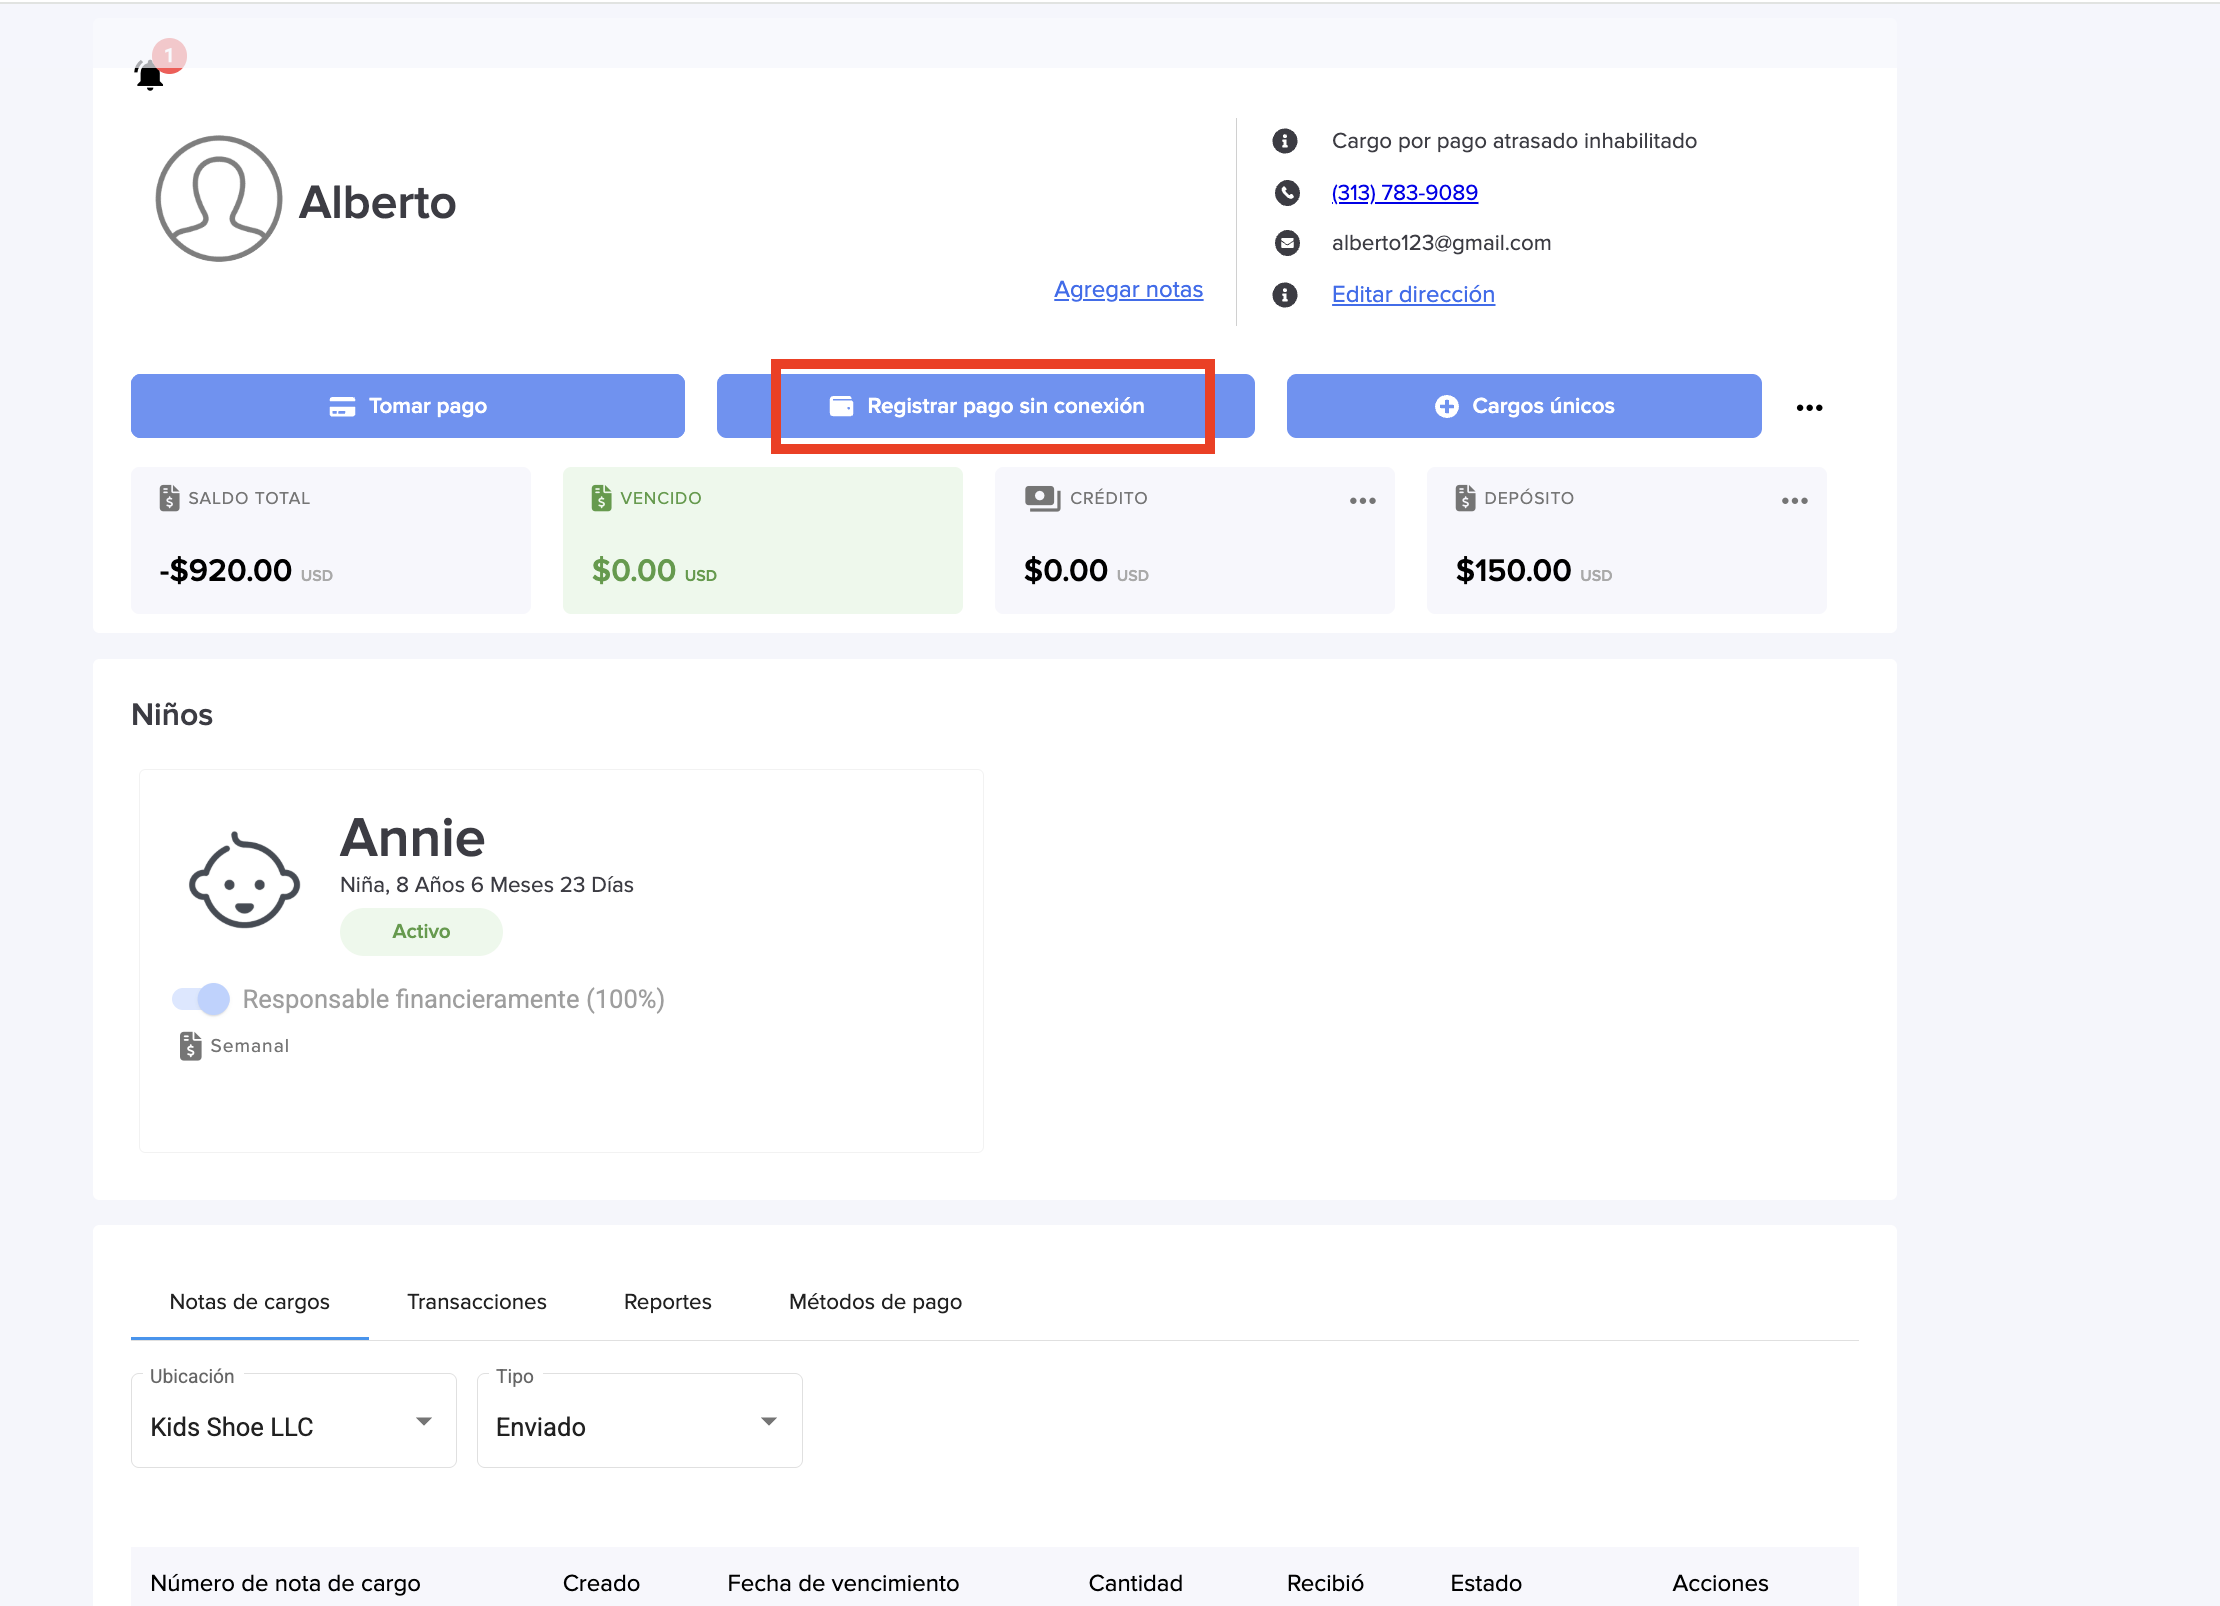The image size is (2220, 1606).
Task: Click the late fee info icon
Action: pyautogui.click(x=1285, y=141)
